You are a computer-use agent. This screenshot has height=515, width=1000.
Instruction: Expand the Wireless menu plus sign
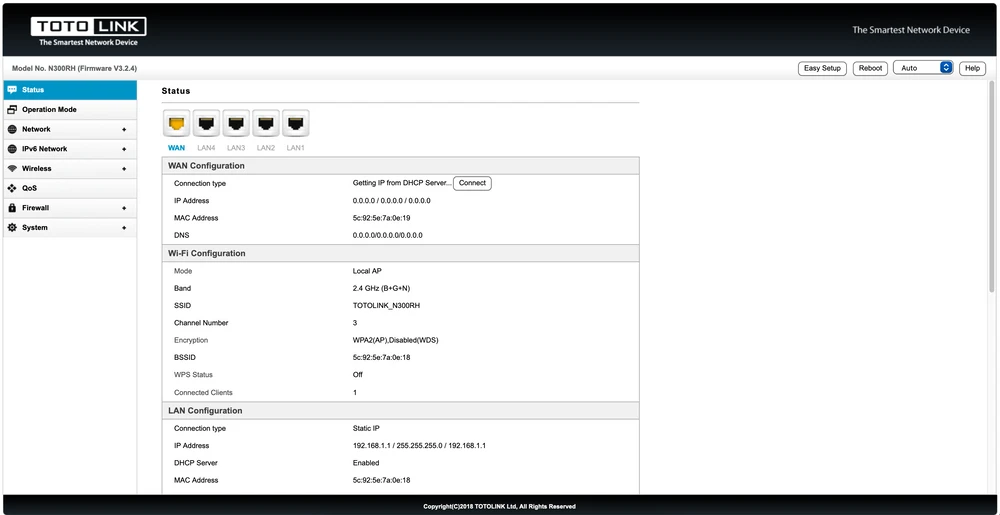(124, 169)
